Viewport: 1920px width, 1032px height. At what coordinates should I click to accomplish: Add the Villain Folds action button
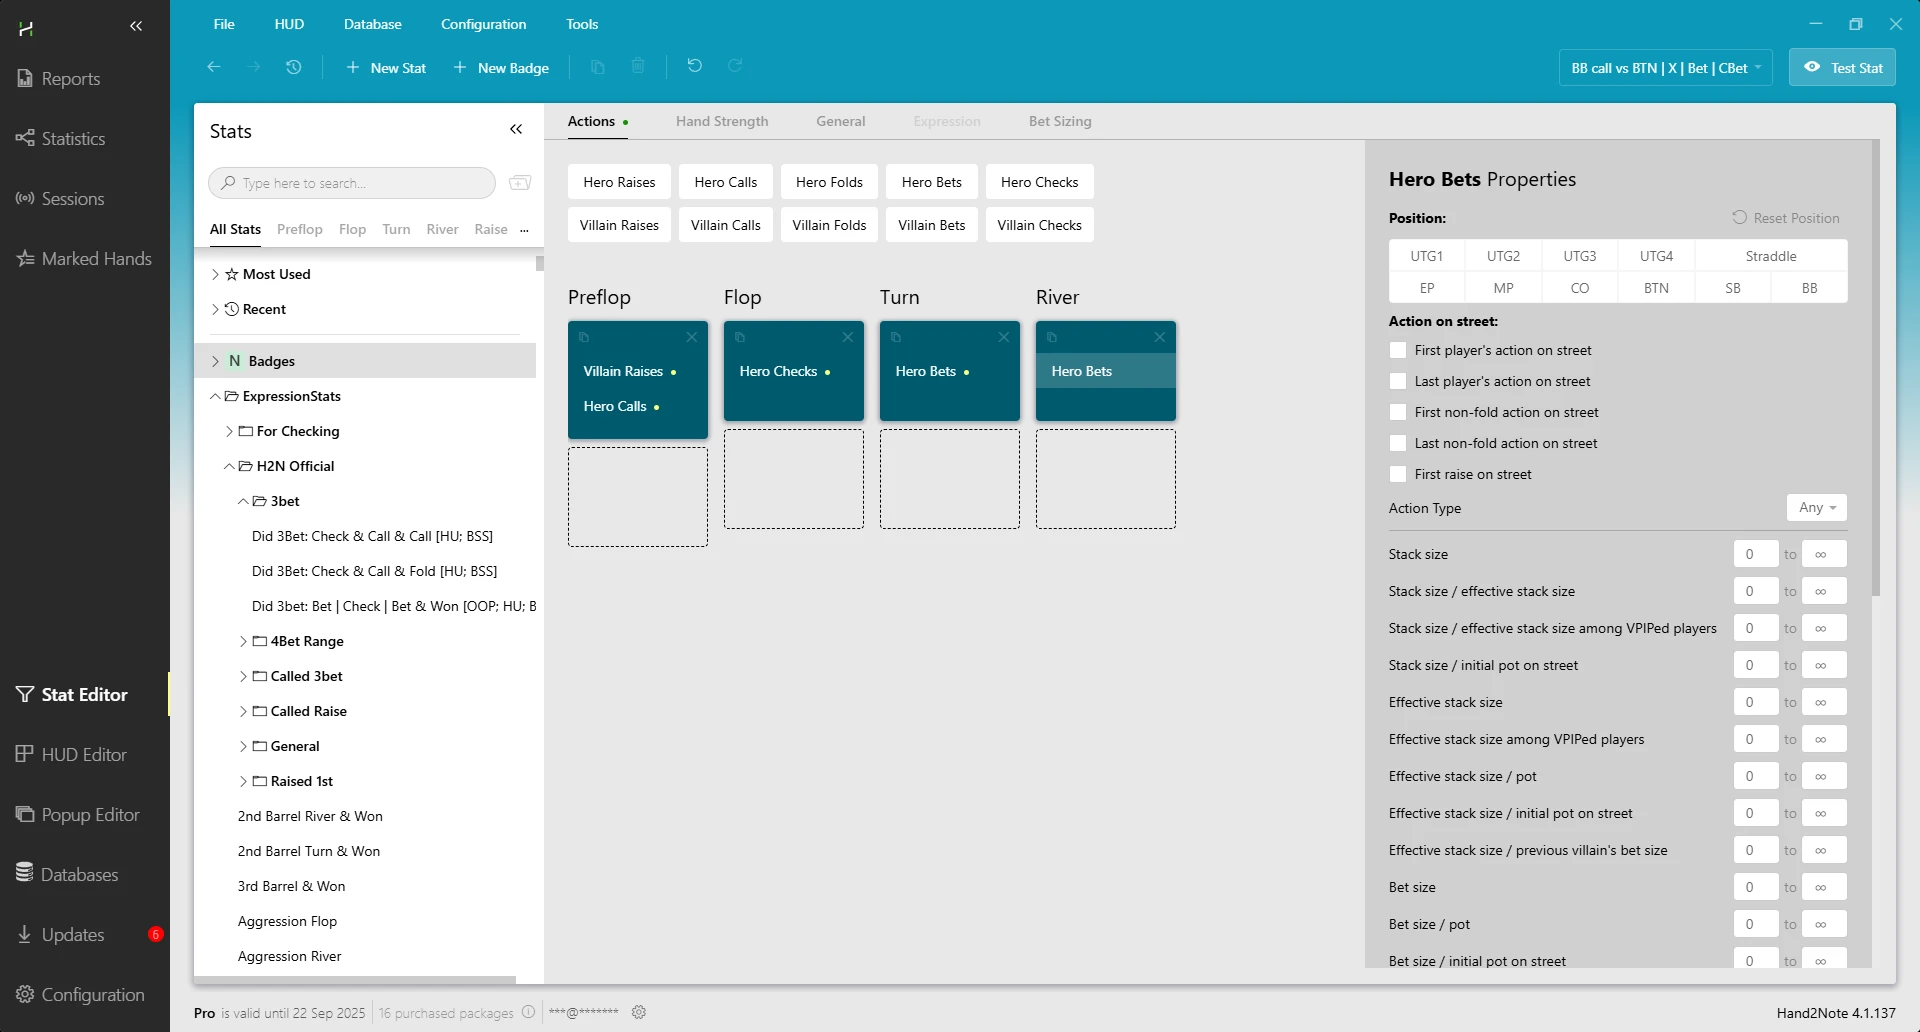[829, 225]
